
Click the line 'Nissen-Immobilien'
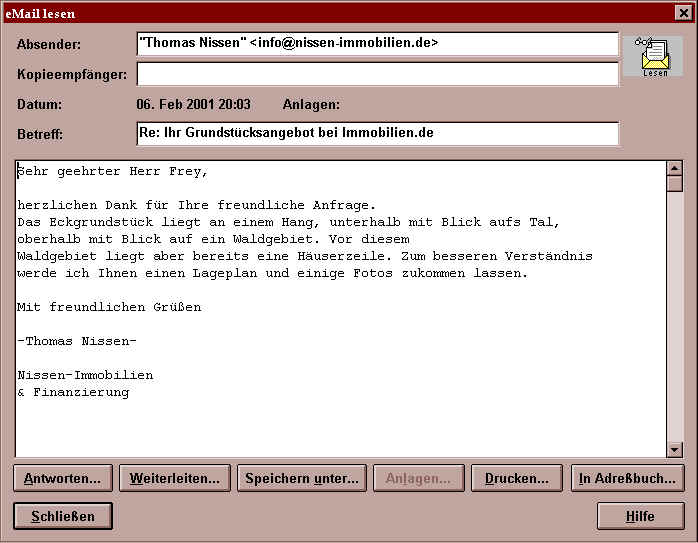pos(85,375)
